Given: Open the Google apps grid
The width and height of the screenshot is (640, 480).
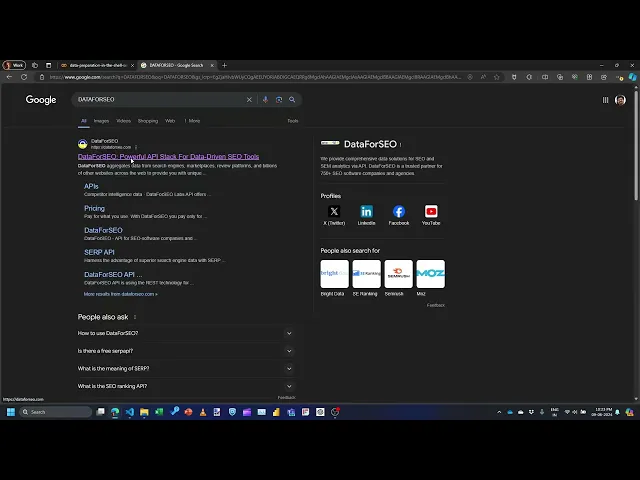Looking at the screenshot, I should click(605, 100).
